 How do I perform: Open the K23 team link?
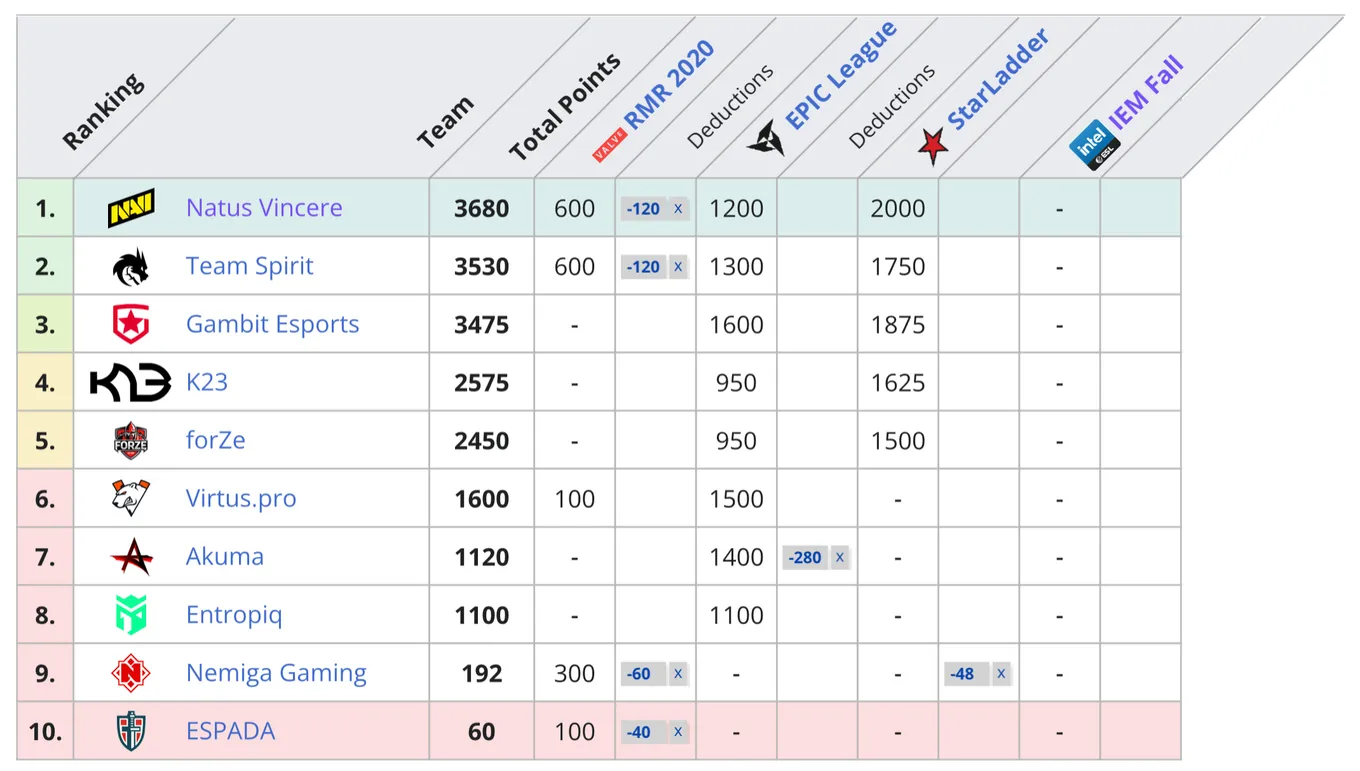pyautogui.click(x=207, y=382)
